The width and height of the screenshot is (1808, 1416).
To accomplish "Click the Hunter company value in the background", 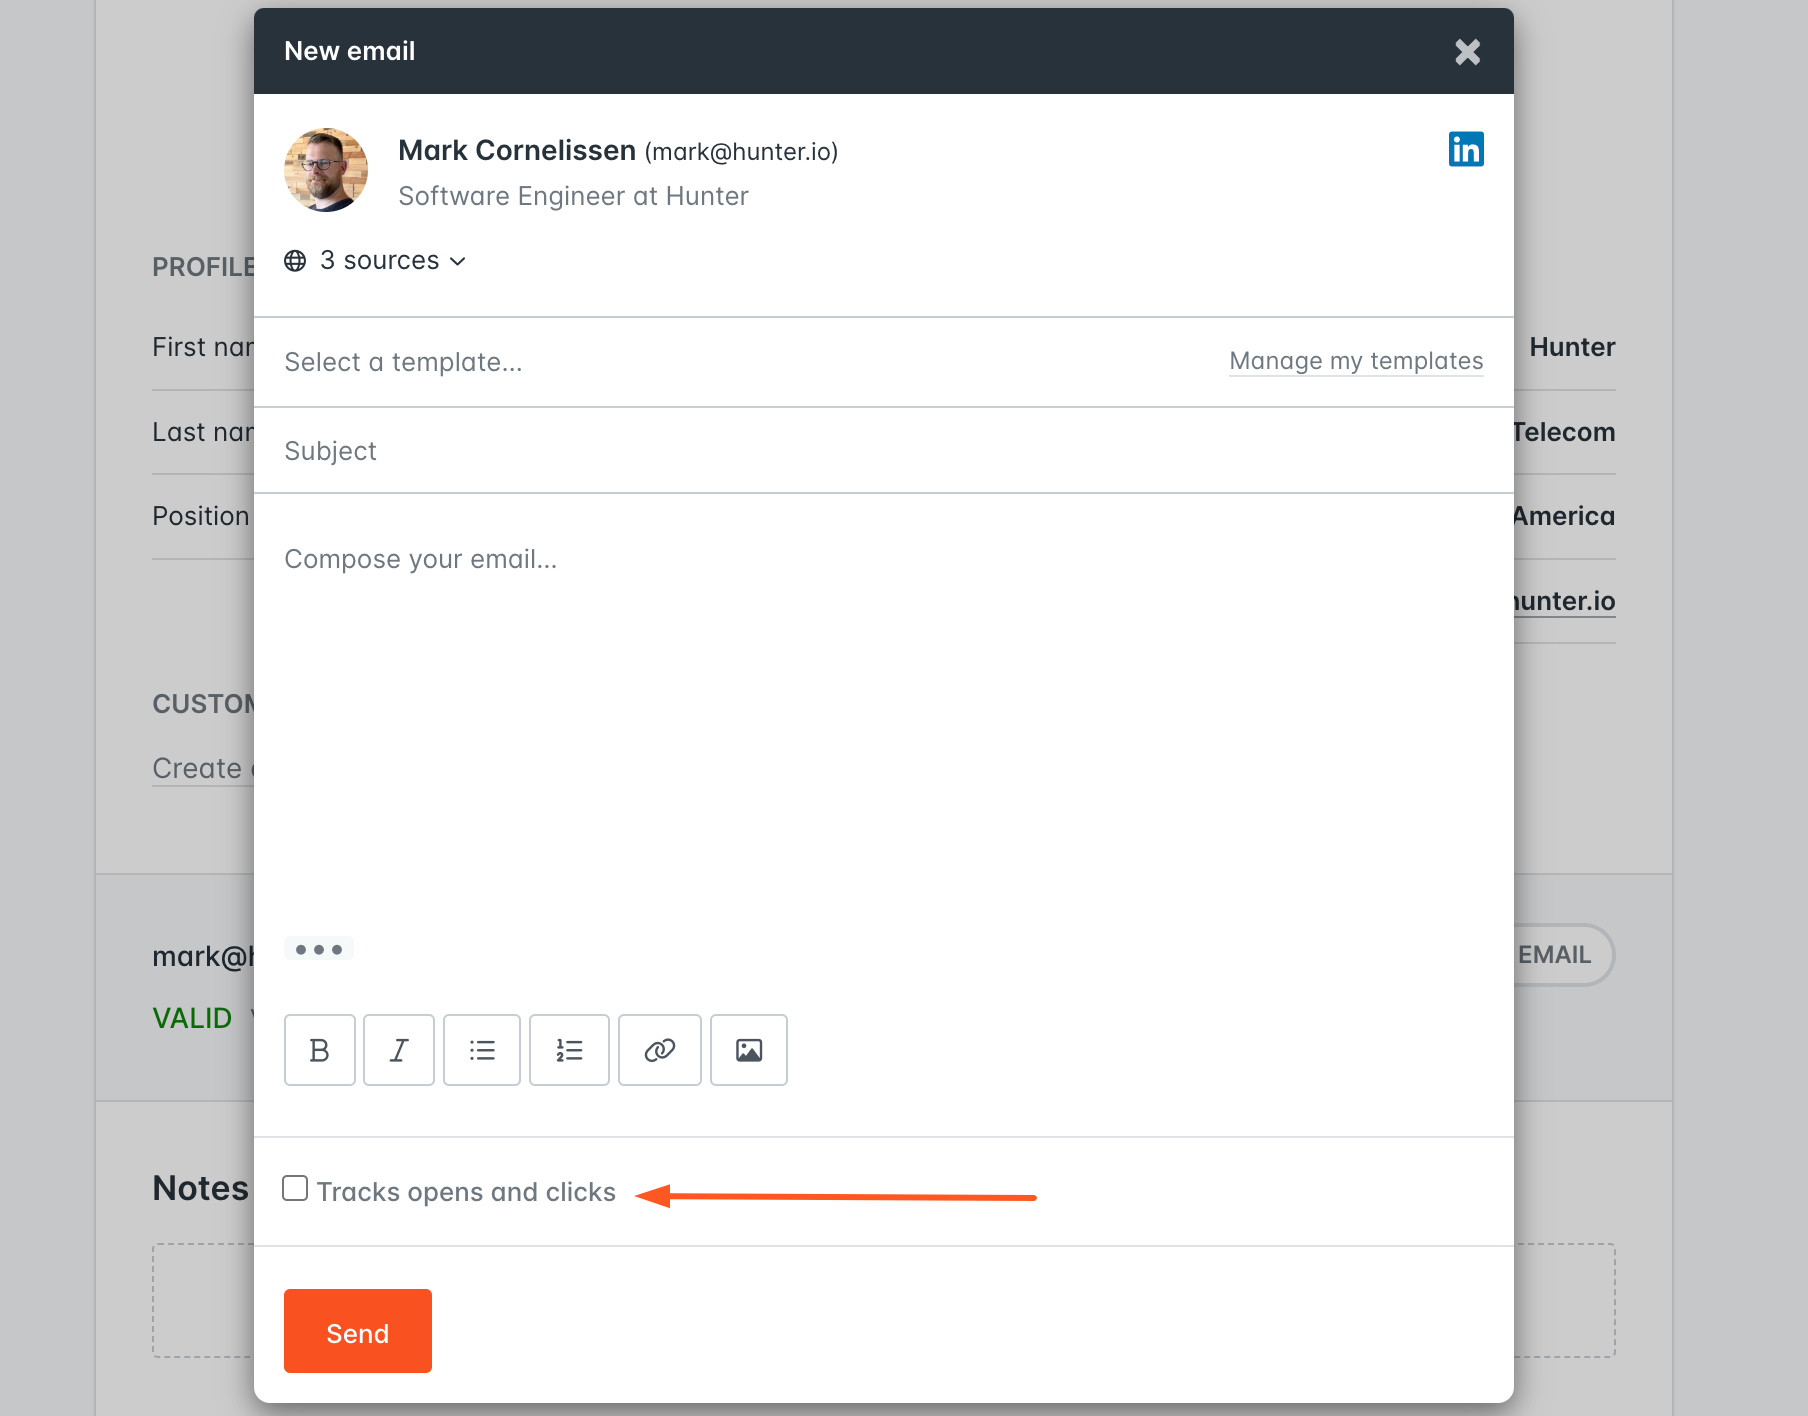I will click(1572, 347).
